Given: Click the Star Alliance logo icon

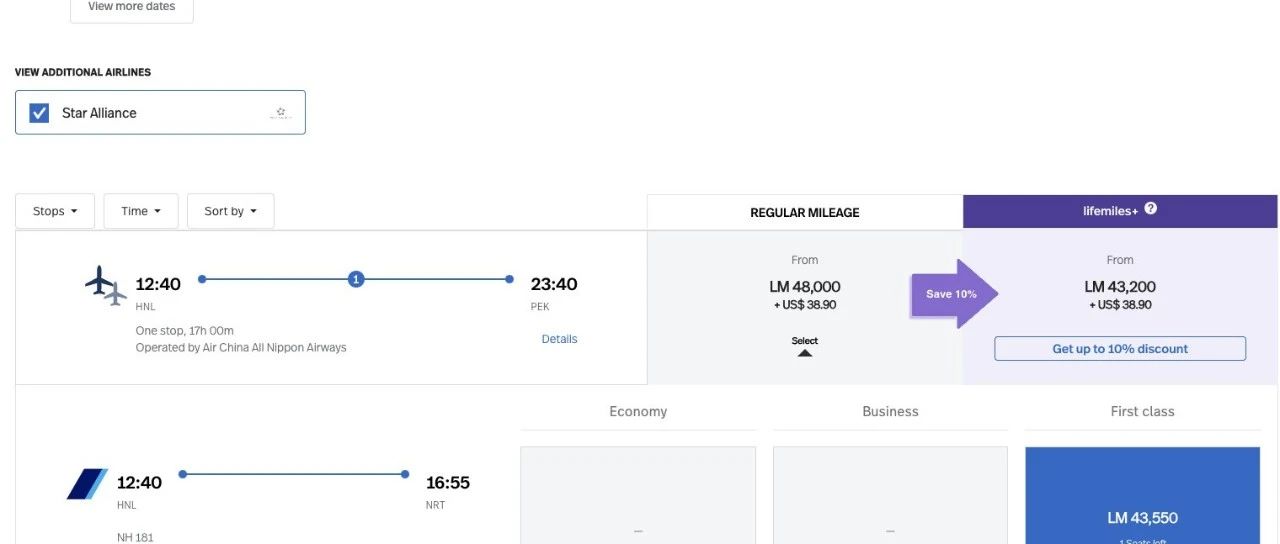Looking at the screenshot, I should 280,113.
